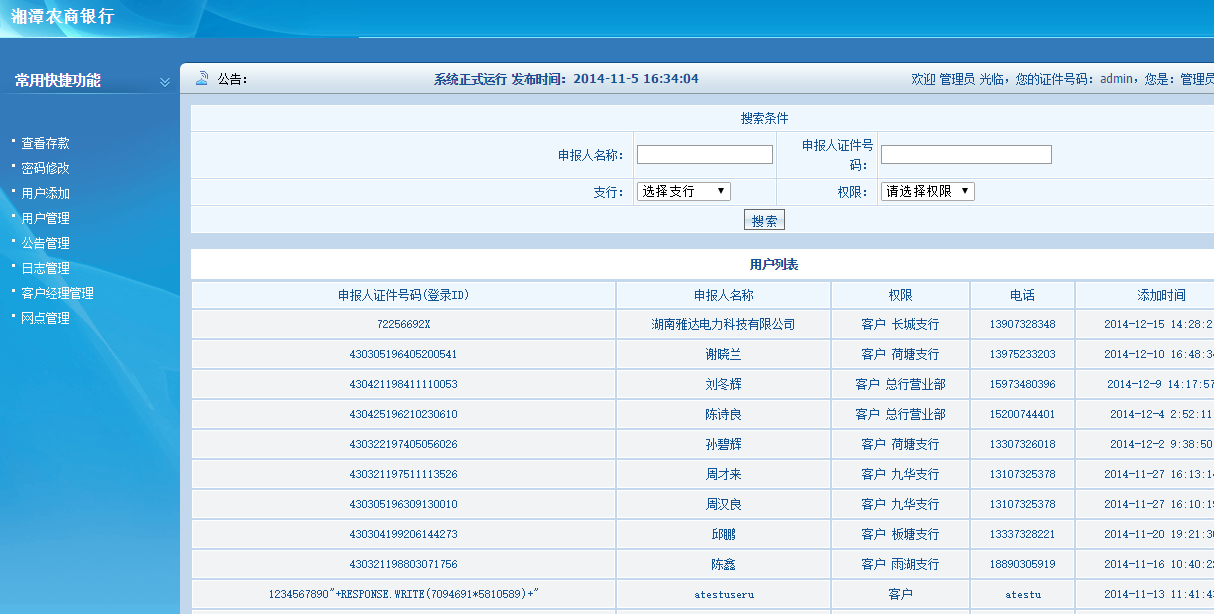1214x614 pixels.
Task: Click the 湘潭农商银行 title
Action: coord(62,17)
